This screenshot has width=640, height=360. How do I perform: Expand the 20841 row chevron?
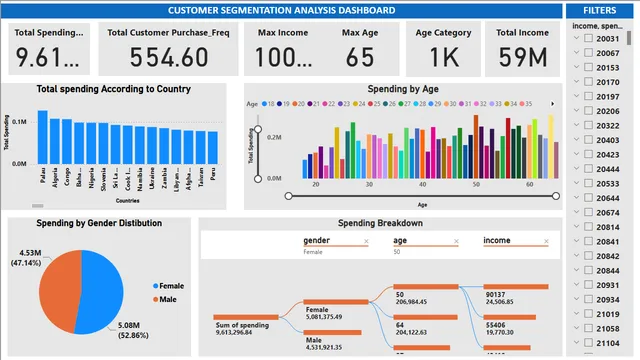pos(576,241)
